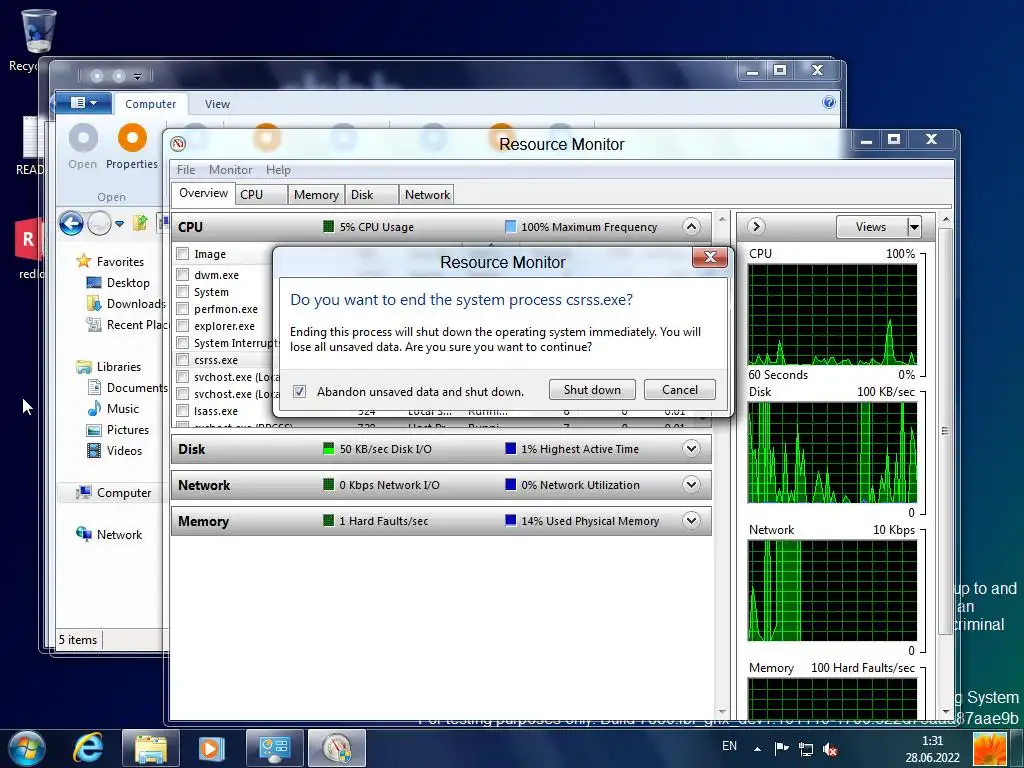Screen dimensions: 1024x768
Task: Open Explorer help icon
Action: pyautogui.click(x=829, y=103)
